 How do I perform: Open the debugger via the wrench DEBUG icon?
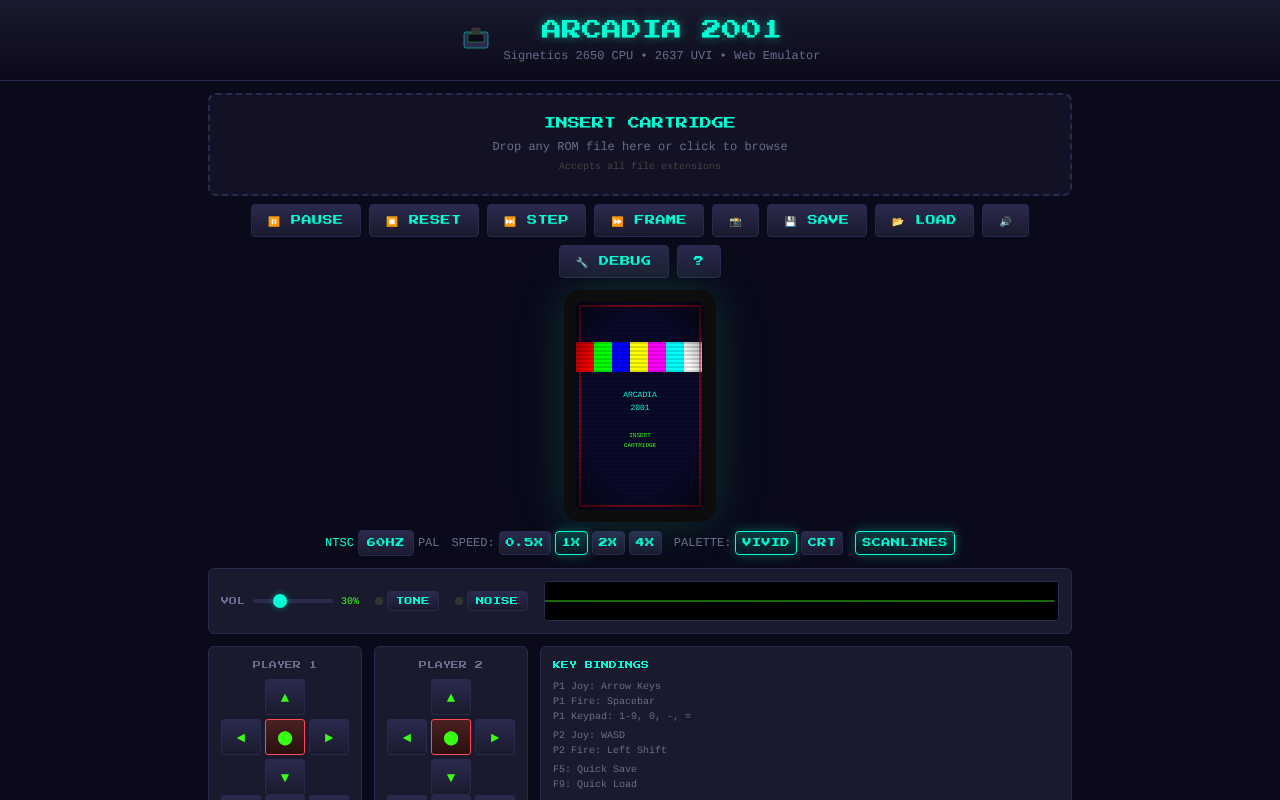pos(613,261)
